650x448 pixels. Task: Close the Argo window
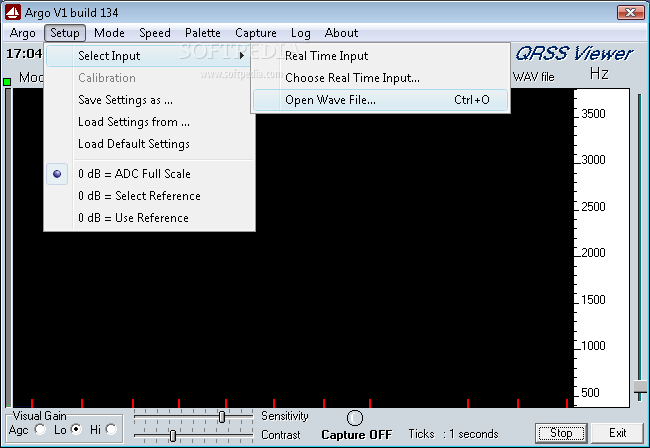click(631, 12)
